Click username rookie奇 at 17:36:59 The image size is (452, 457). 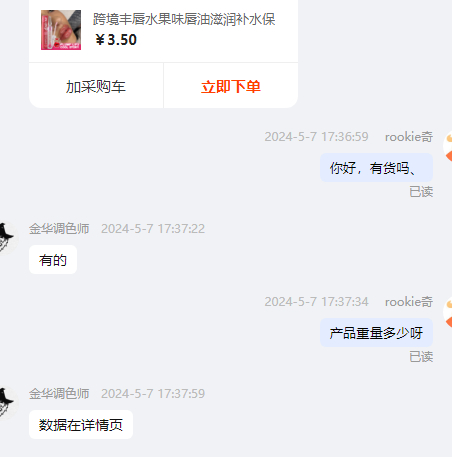pyautogui.click(x=409, y=137)
